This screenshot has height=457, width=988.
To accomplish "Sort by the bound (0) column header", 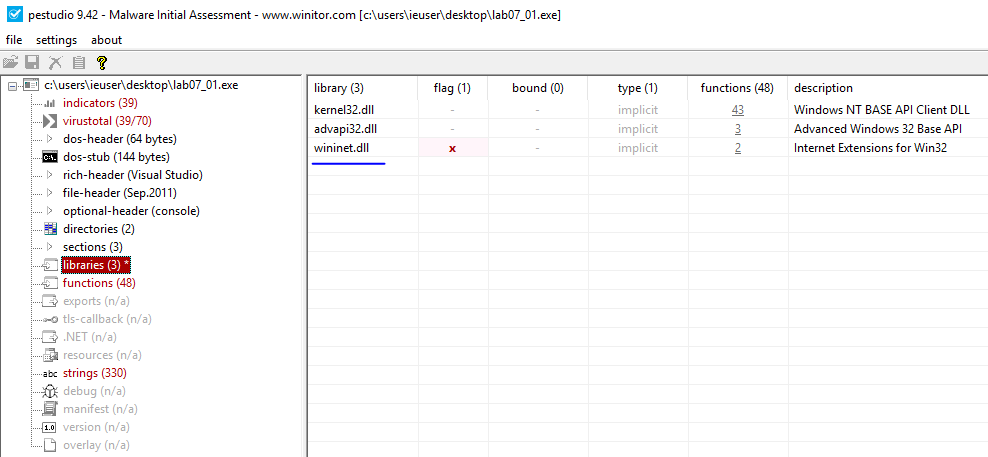I will tap(537, 88).
